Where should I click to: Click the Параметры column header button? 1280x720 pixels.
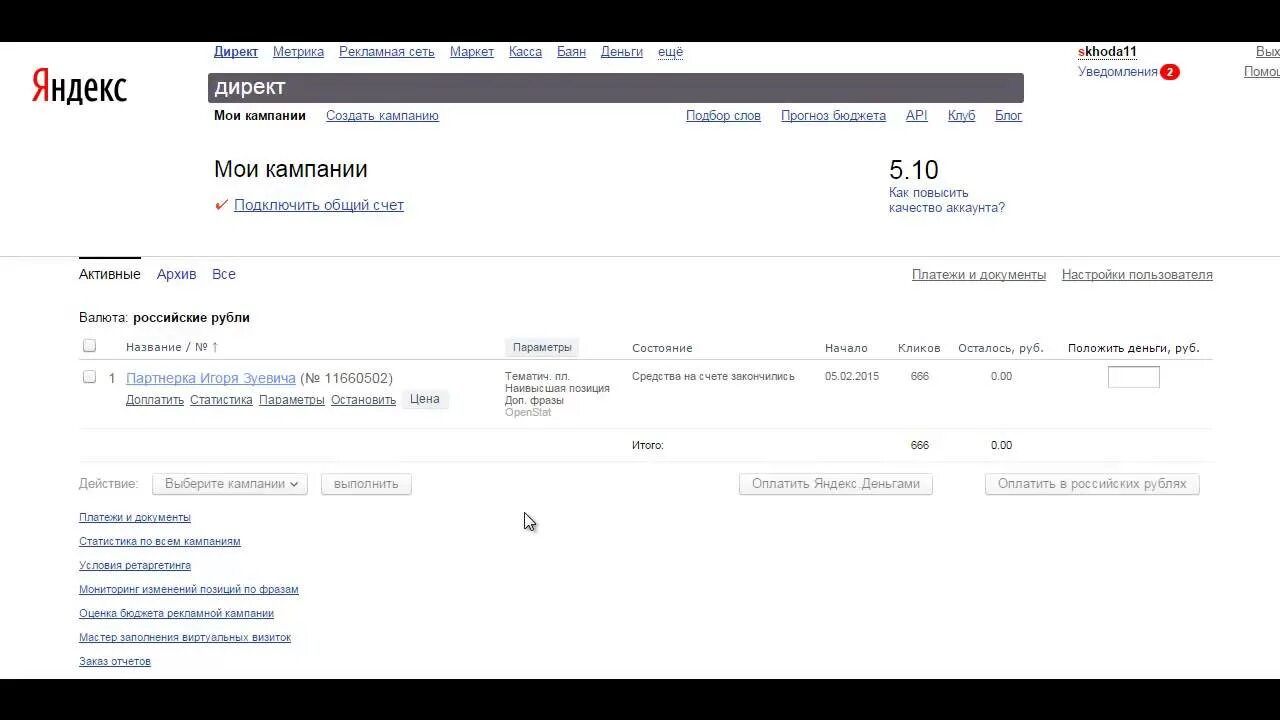click(542, 347)
